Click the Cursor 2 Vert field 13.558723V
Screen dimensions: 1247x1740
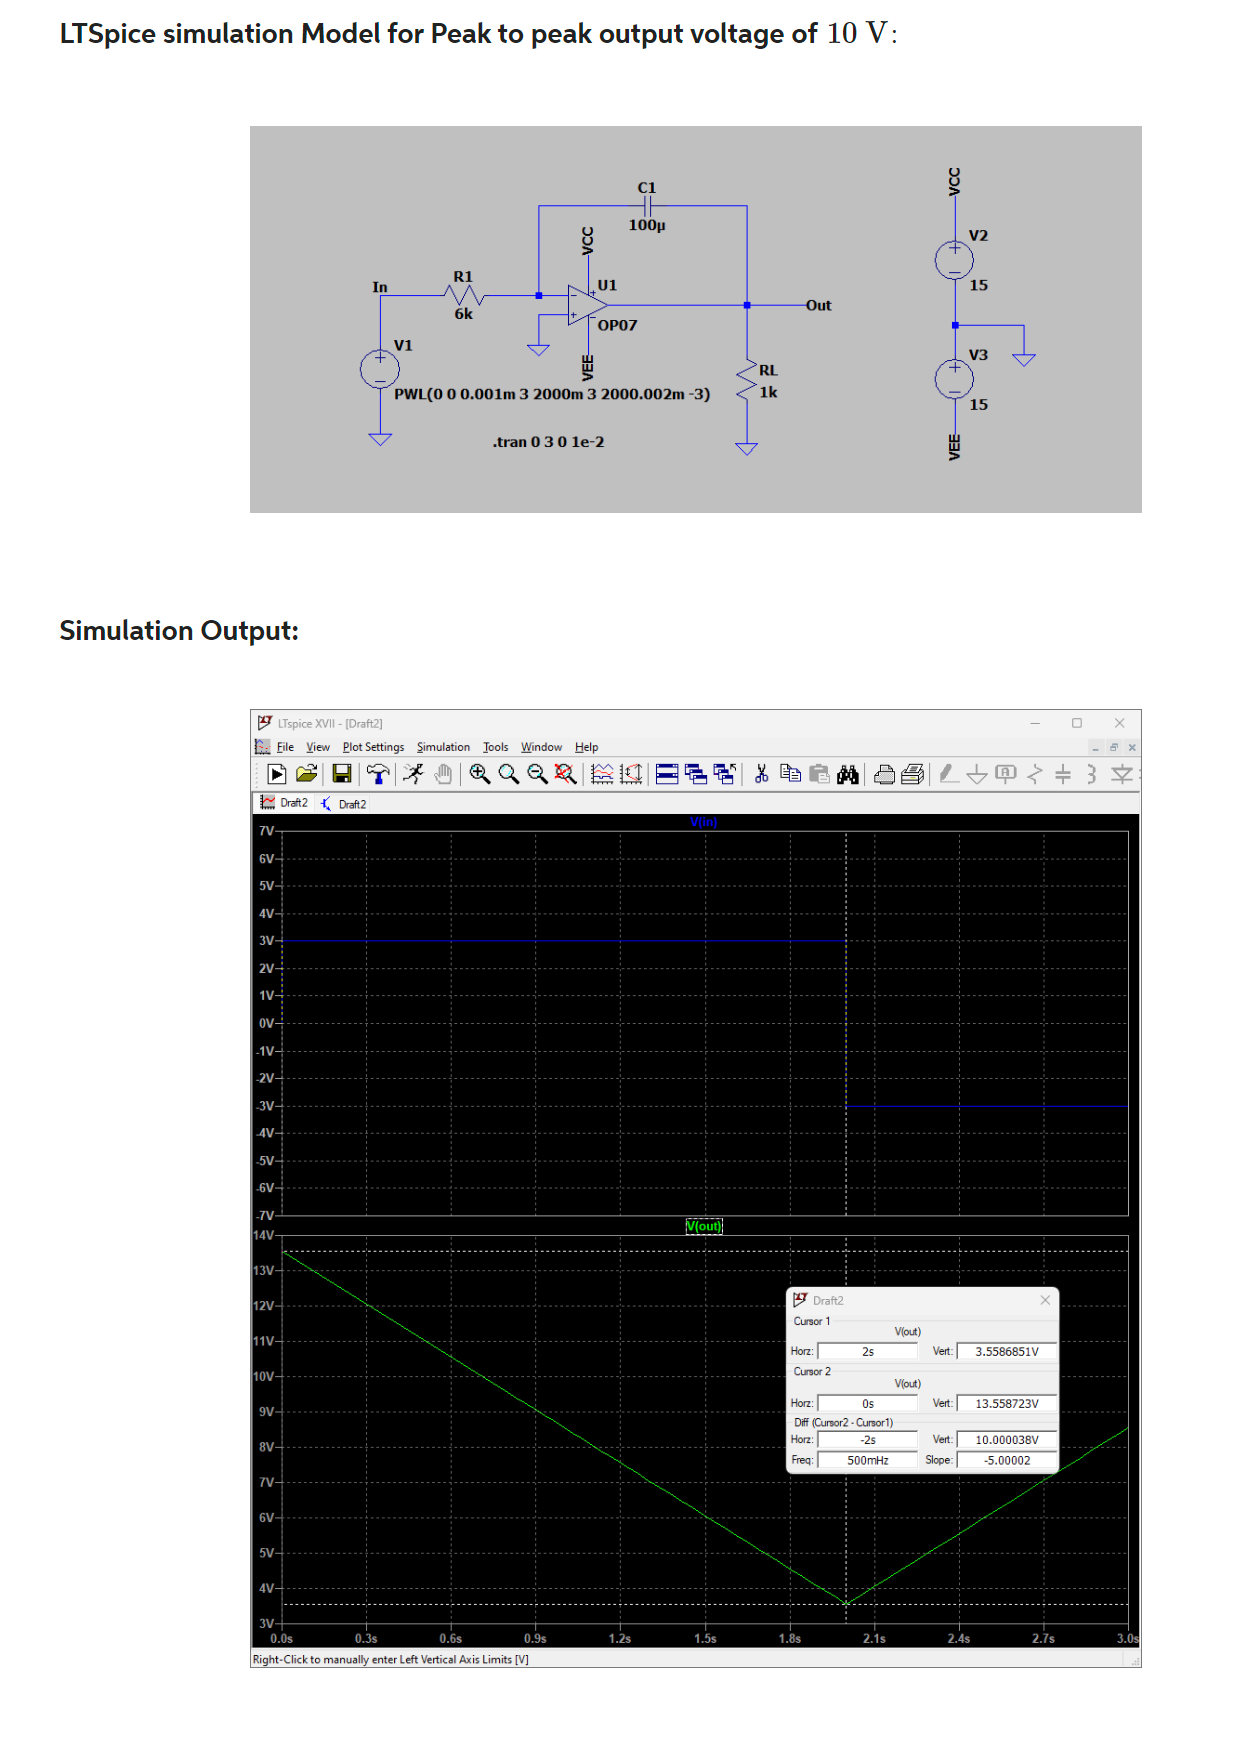point(1006,1403)
